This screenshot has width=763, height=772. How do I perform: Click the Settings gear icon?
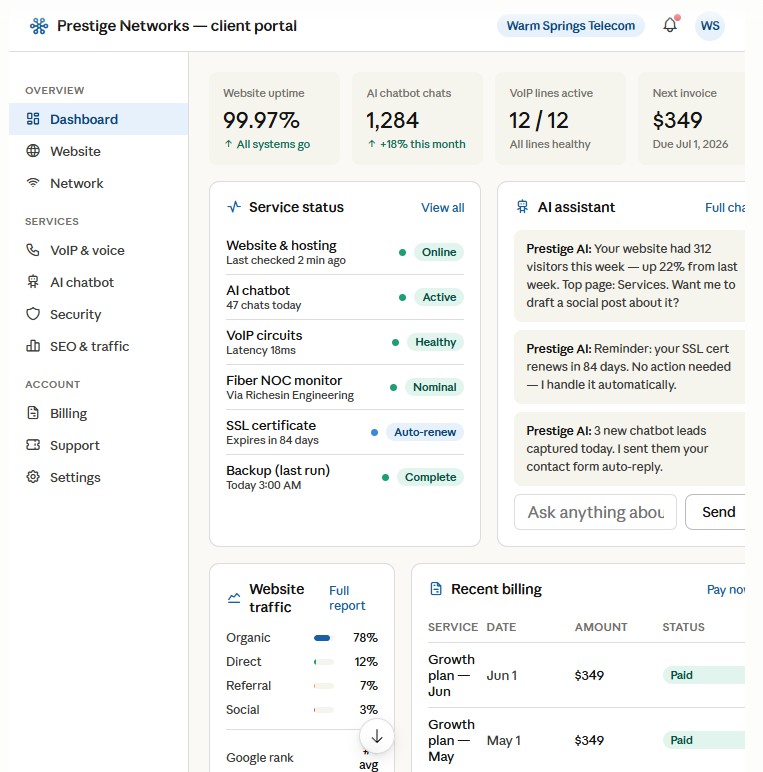coord(33,477)
